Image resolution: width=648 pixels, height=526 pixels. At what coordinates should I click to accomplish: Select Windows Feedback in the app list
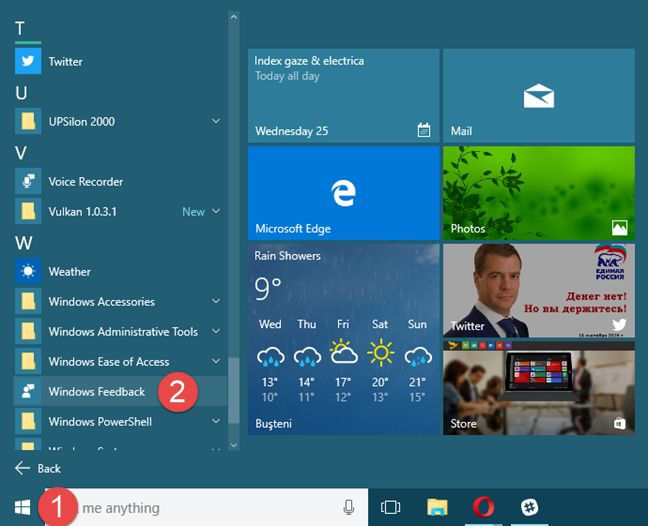coord(97,392)
